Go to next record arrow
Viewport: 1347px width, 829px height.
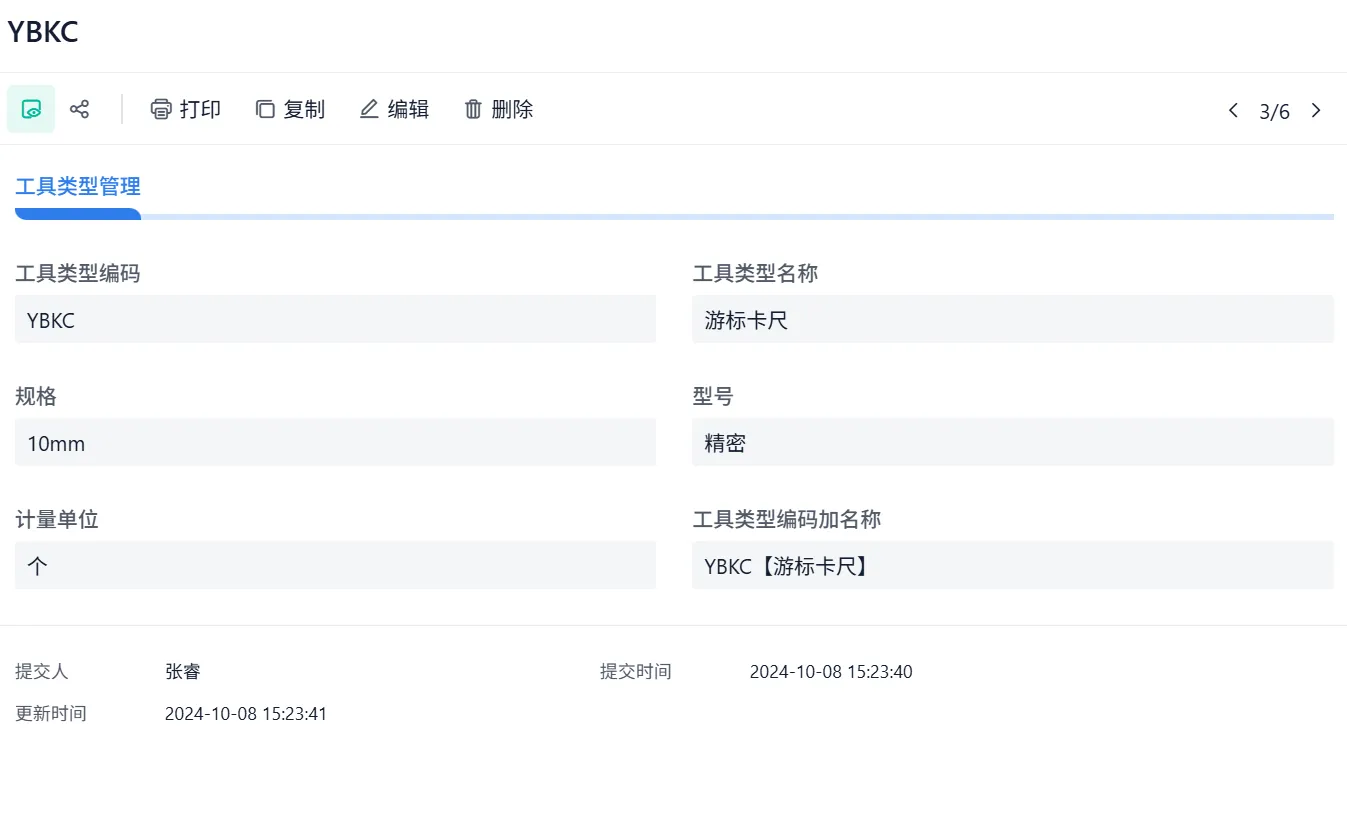pyautogui.click(x=1316, y=110)
